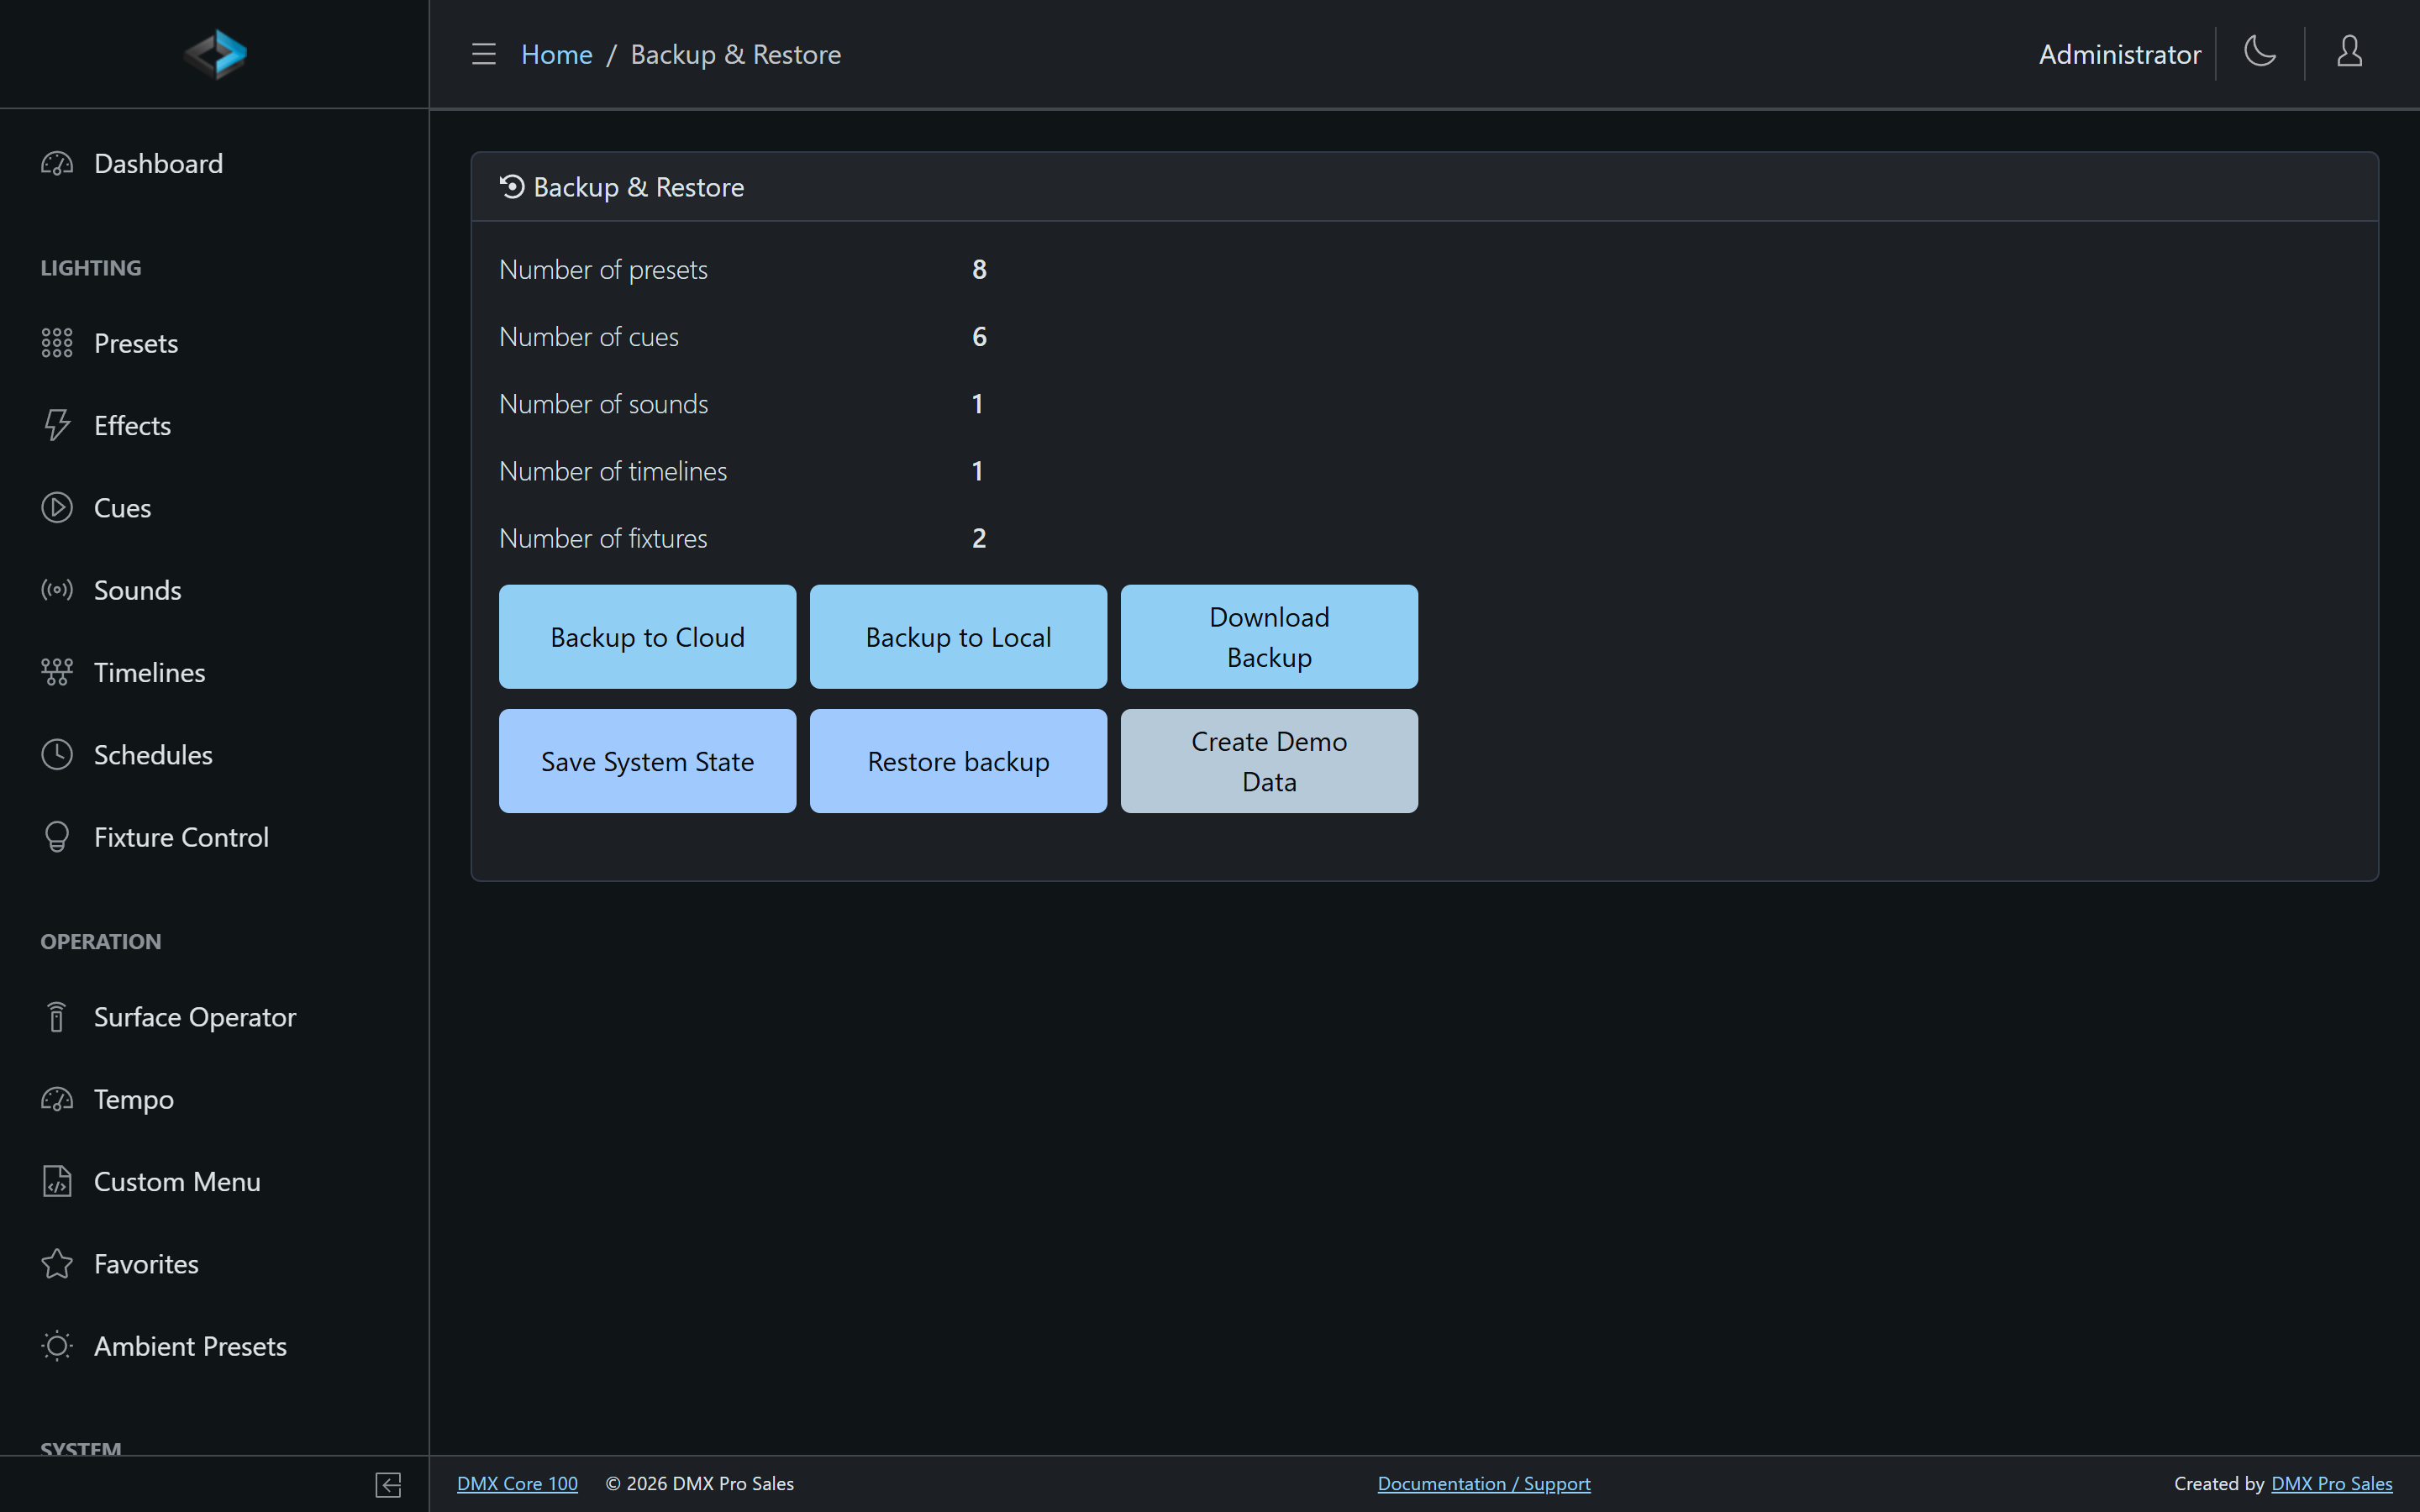
Task: Click the Backup to Local button
Action: coord(958,637)
